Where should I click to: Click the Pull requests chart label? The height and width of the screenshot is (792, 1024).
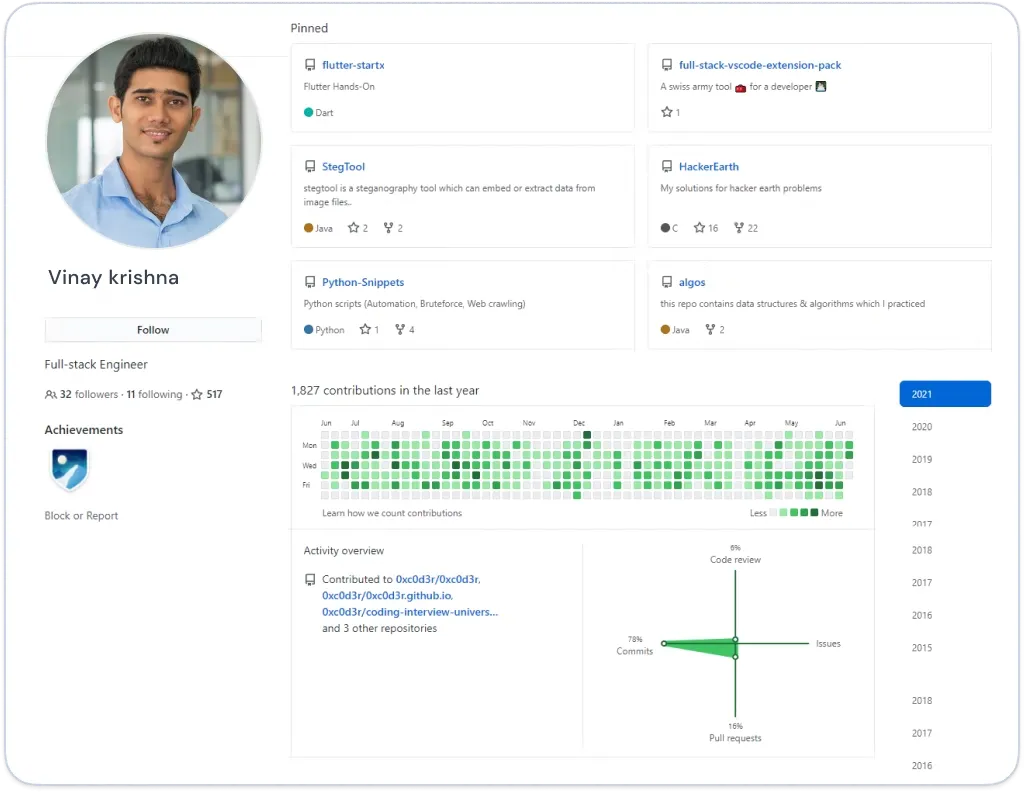735,738
